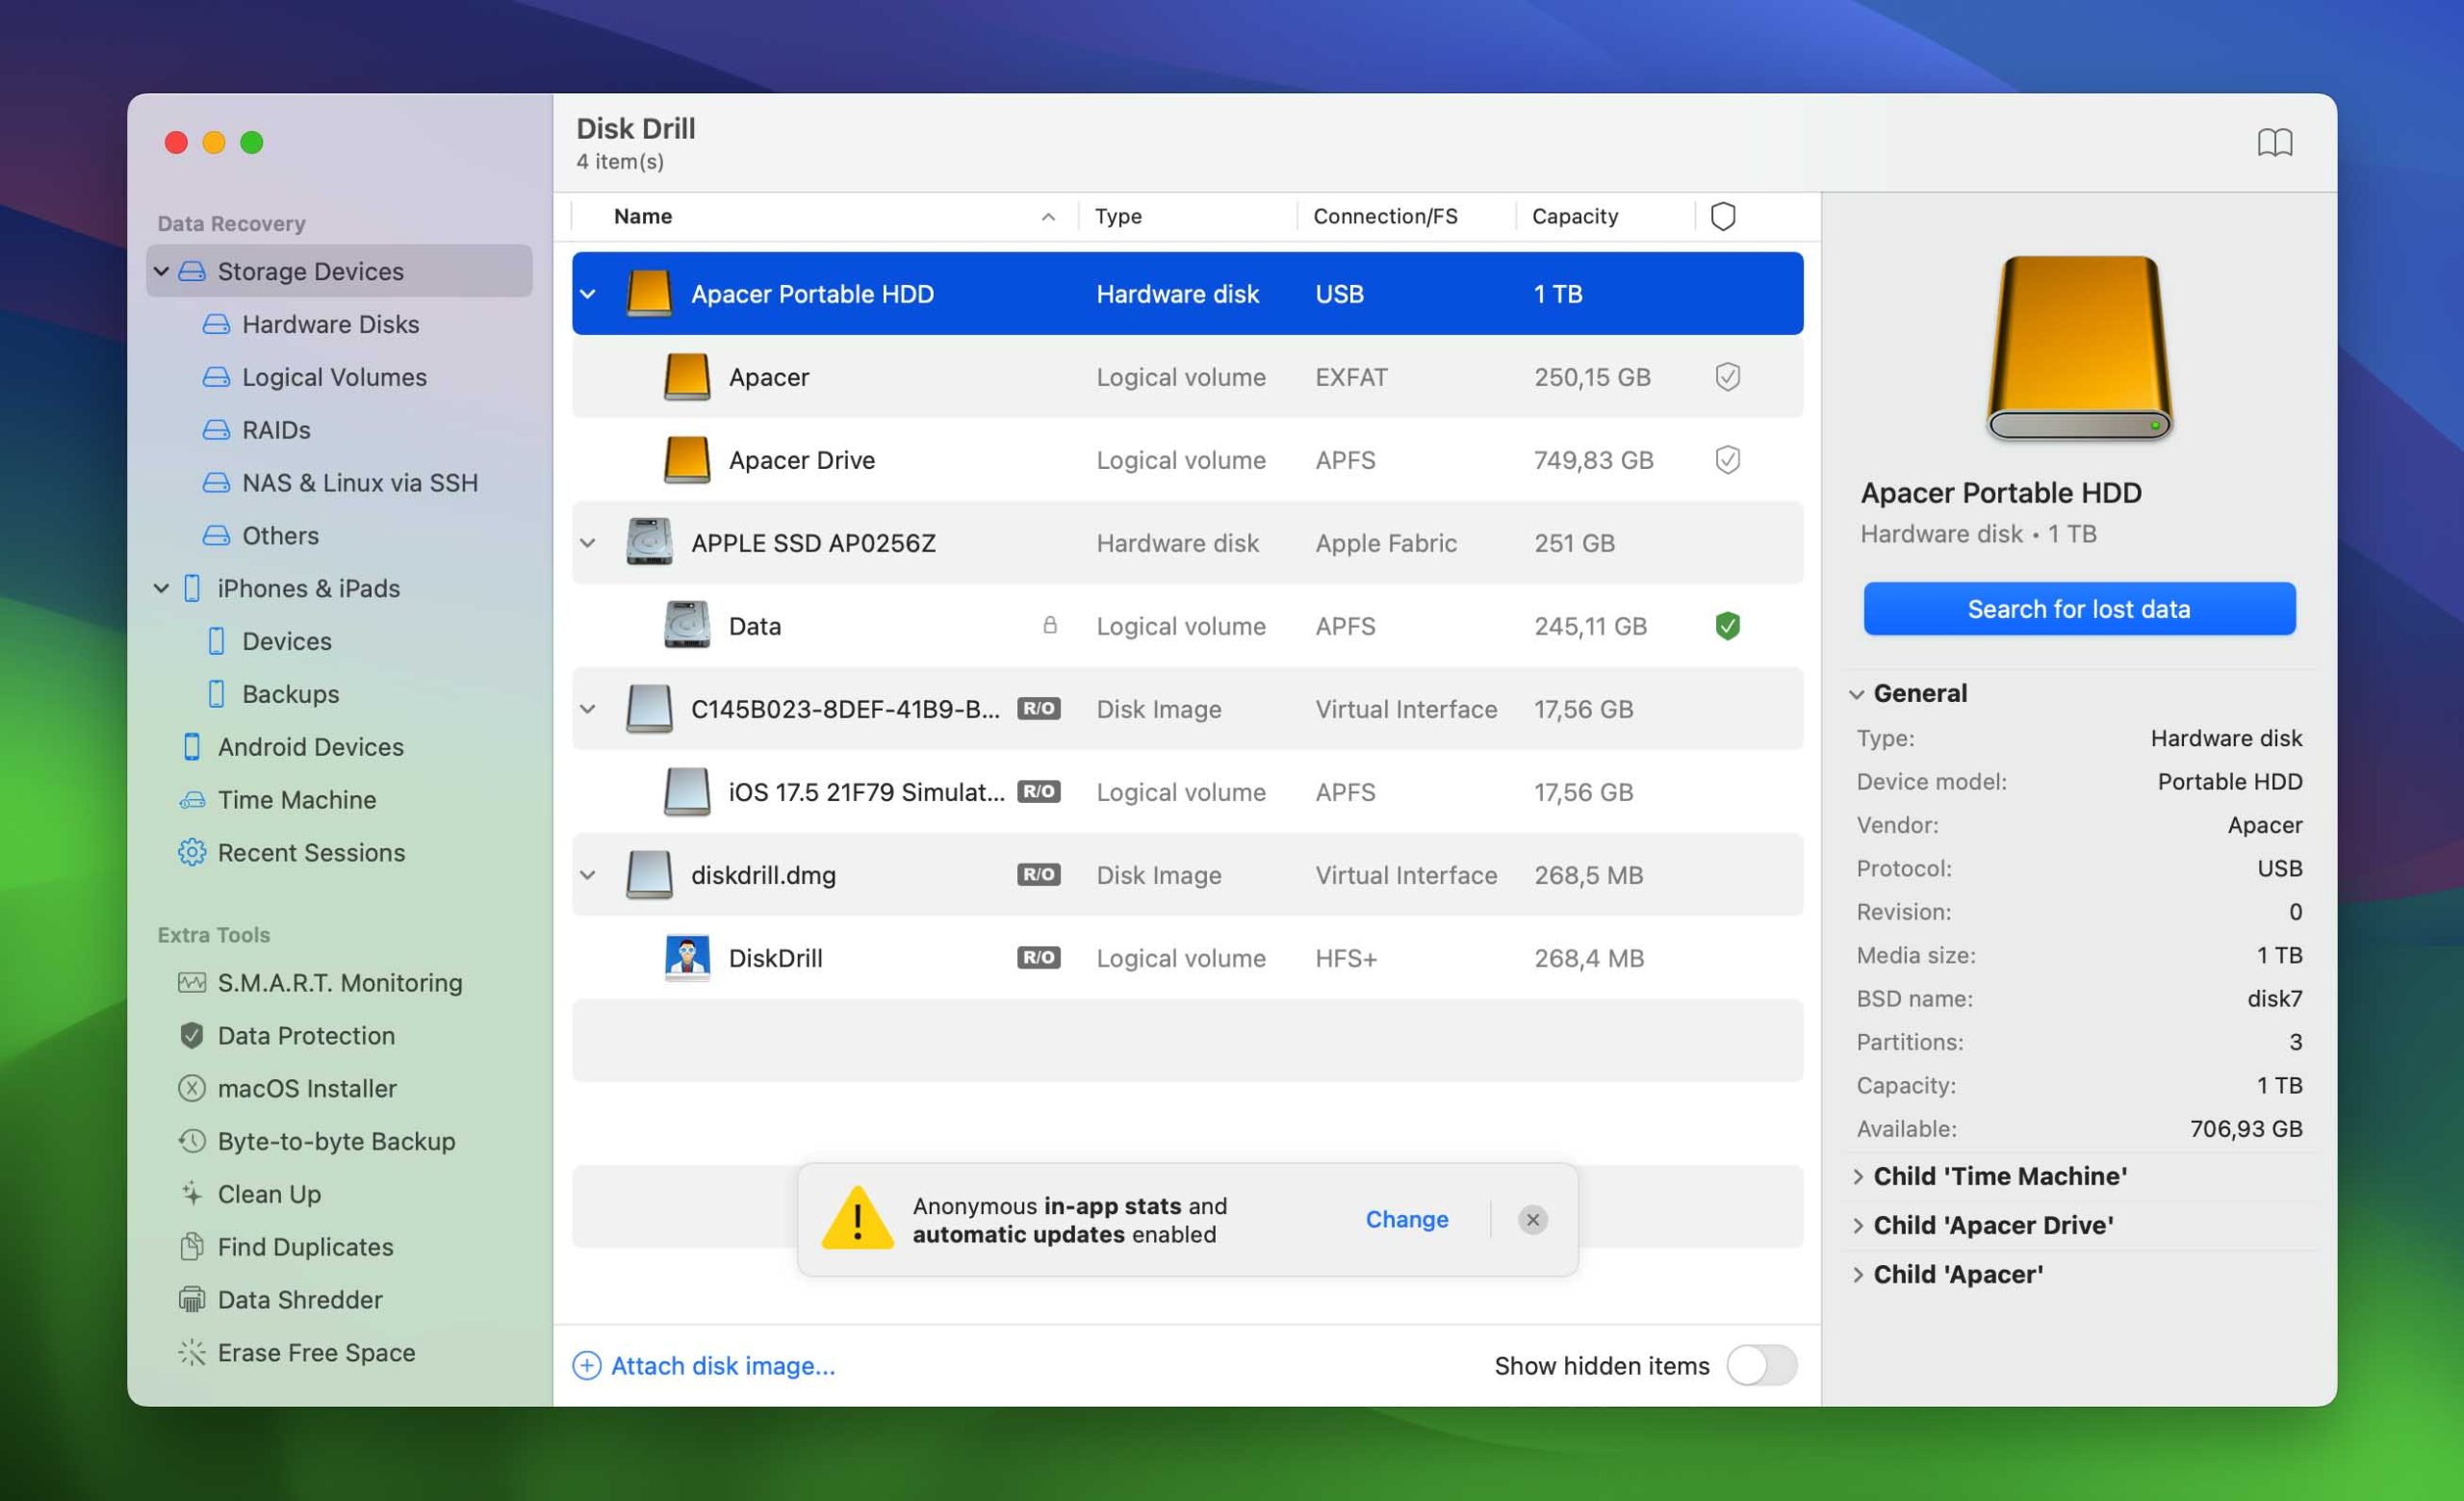
Task: Toggle anonymous in-app stats setting
Action: tap(1408, 1218)
